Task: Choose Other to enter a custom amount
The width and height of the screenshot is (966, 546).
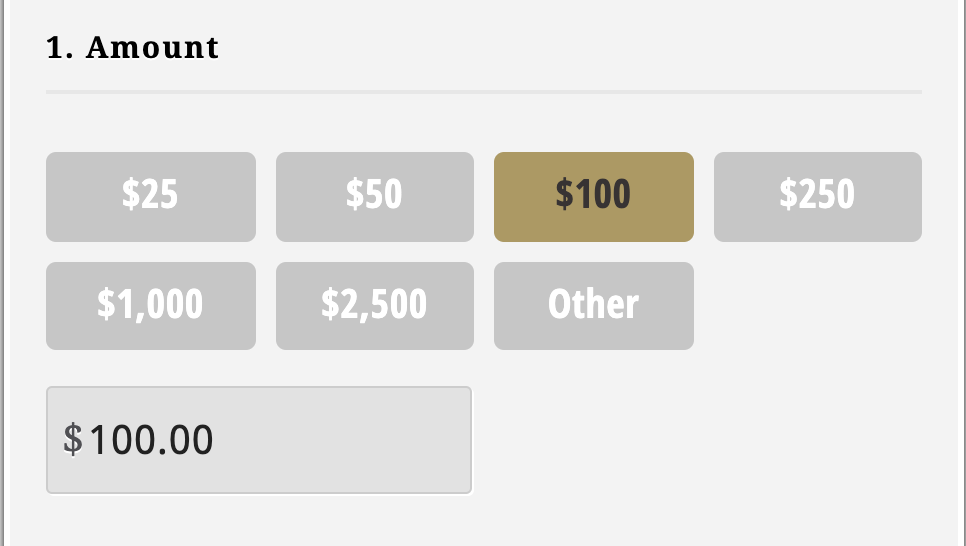Action: [593, 305]
